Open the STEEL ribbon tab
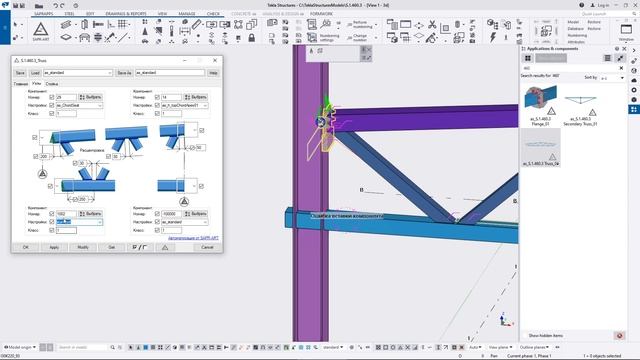This screenshot has height=360, width=640. (x=69, y=14)
